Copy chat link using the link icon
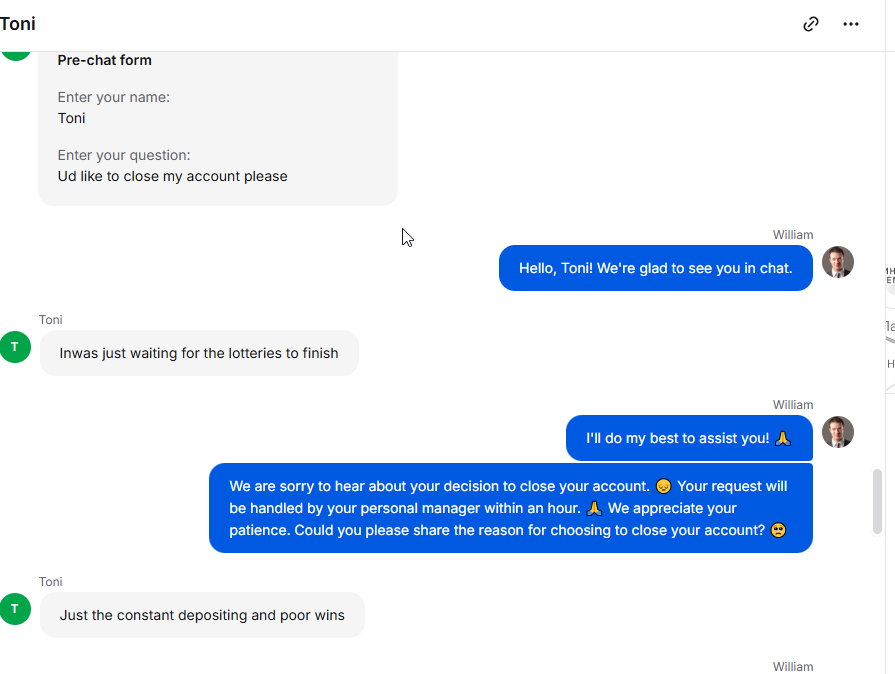 point(811,24)
